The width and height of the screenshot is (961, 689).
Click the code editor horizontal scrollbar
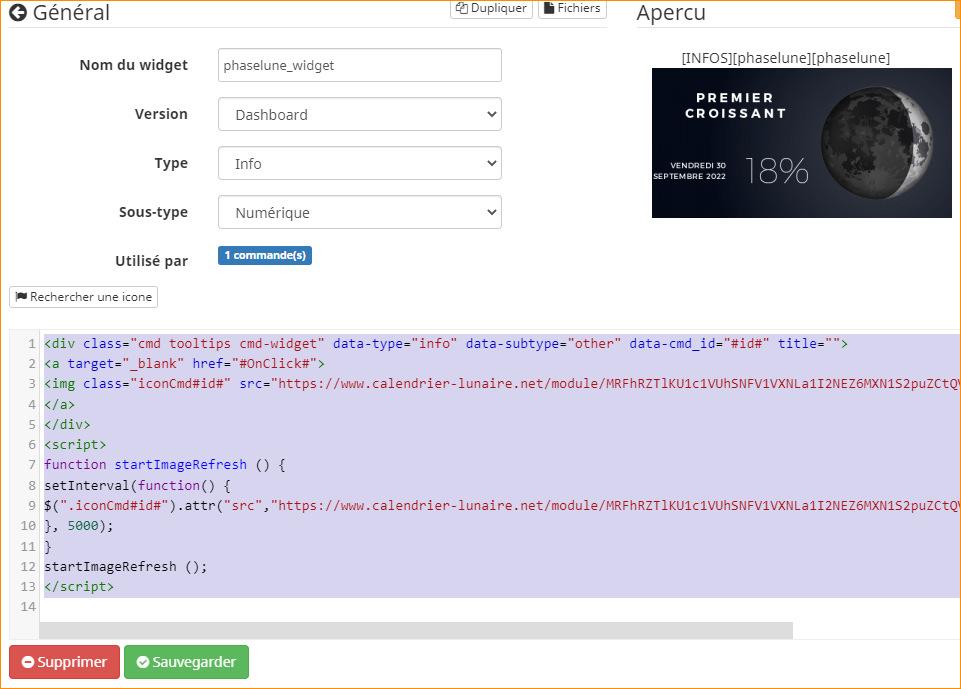(x=415, y=630)
